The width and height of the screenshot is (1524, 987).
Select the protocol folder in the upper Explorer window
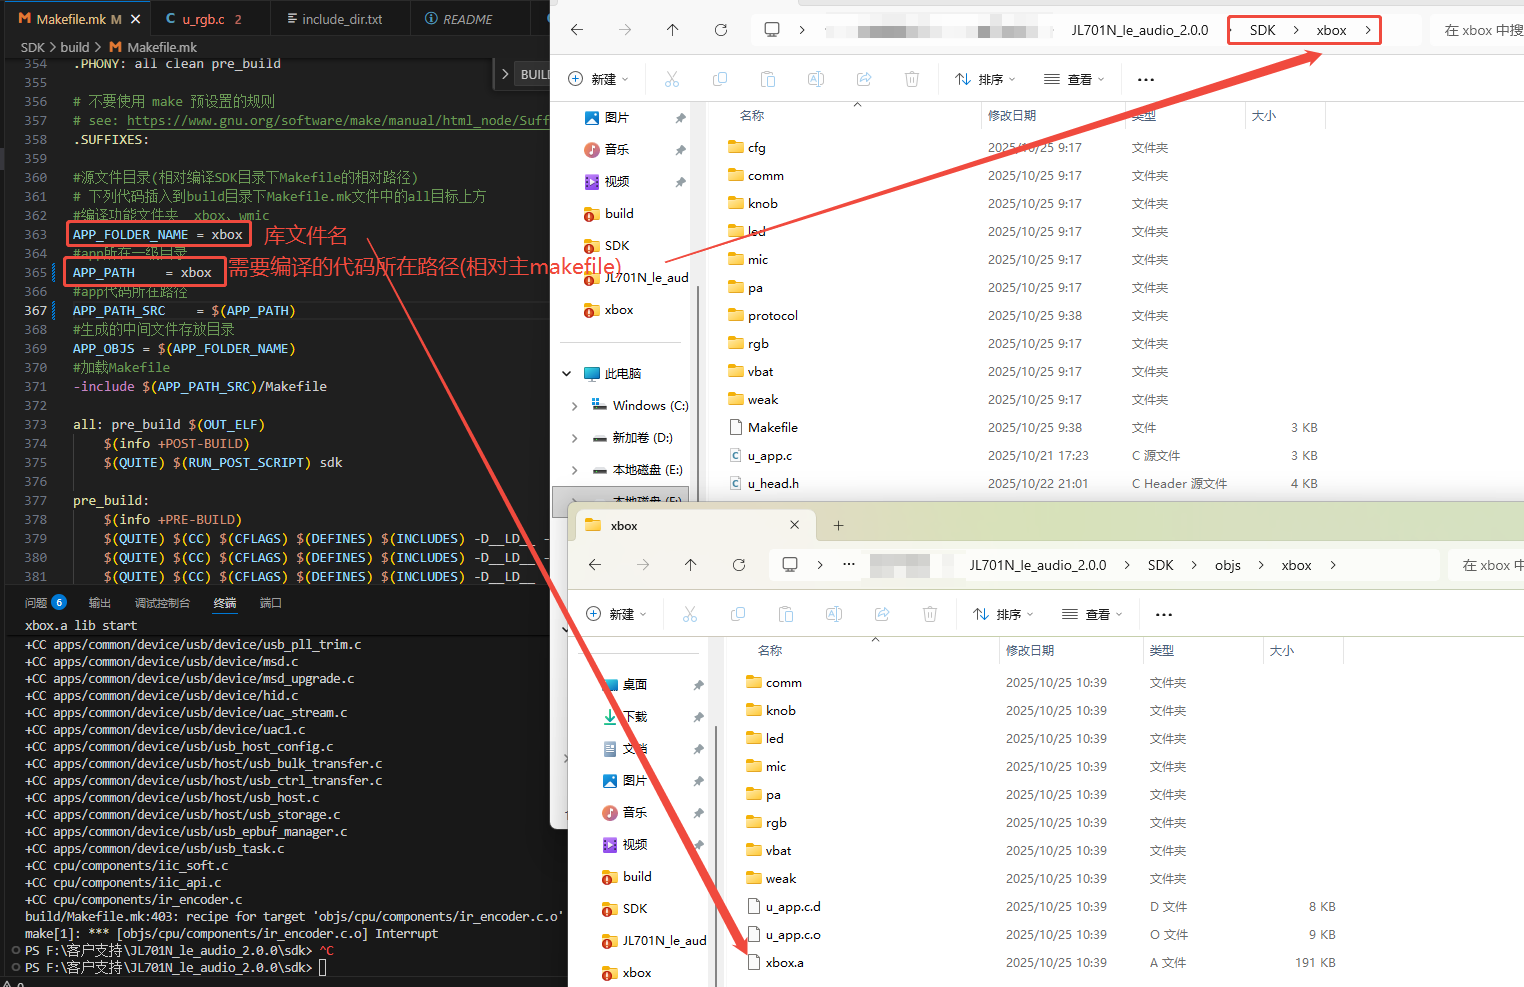[x=773, y=316]
